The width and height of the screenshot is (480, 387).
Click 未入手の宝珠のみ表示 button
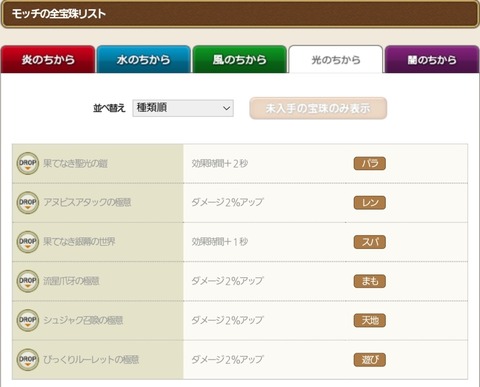tap(318, 108)
